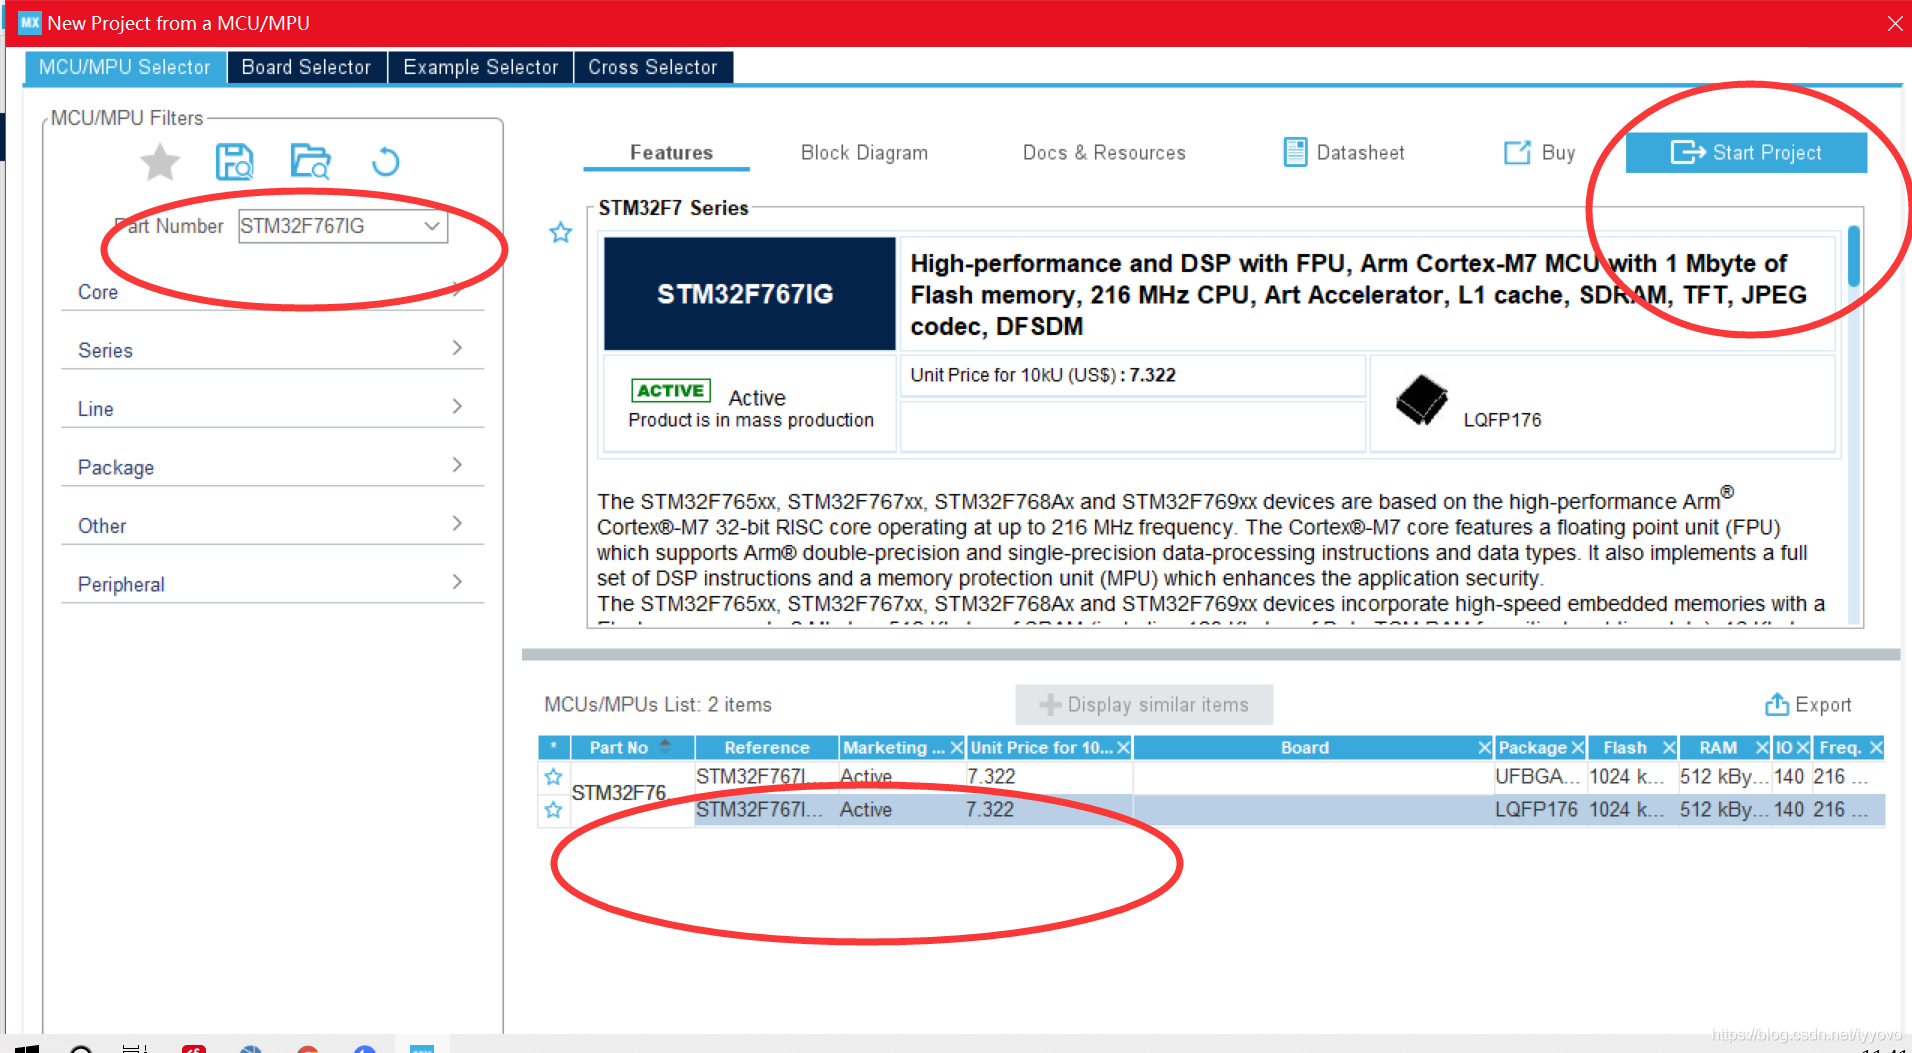Viewport: 1912px width, 1053px height.
Task: Expand the Series filter
Action: tap(272, 349)
